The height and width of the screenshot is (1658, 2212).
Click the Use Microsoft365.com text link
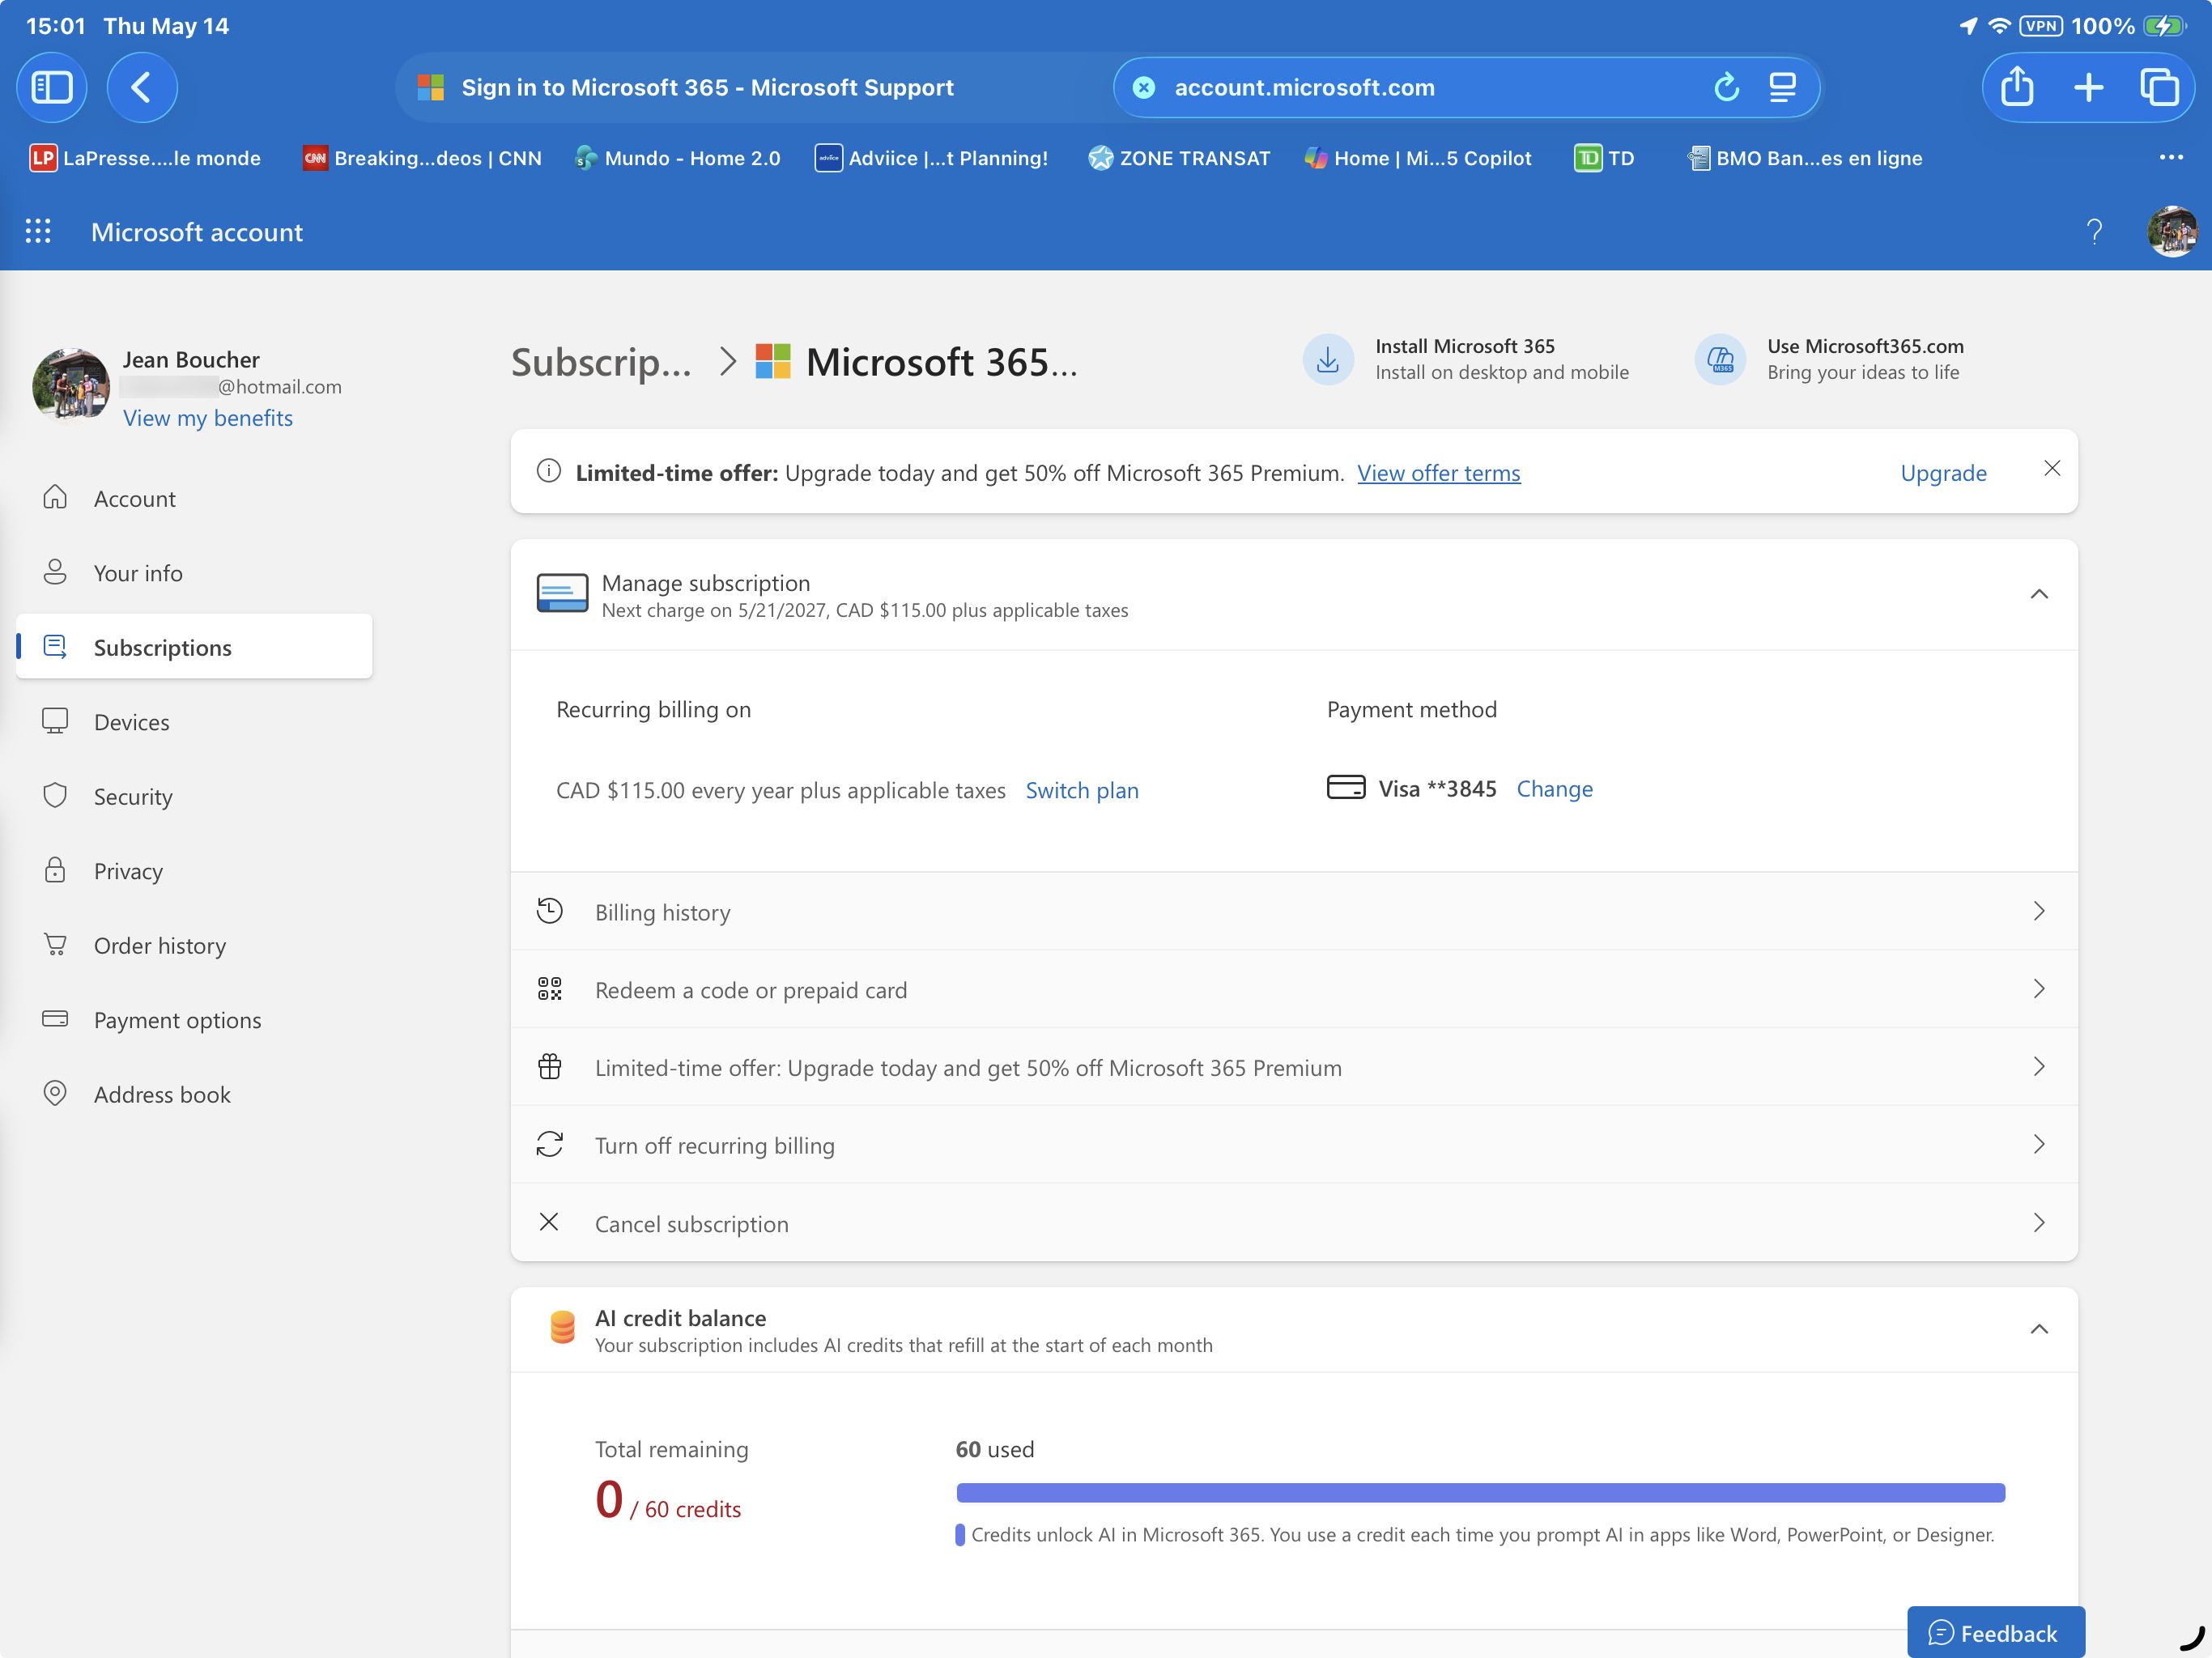click(x=1865, y=346)
